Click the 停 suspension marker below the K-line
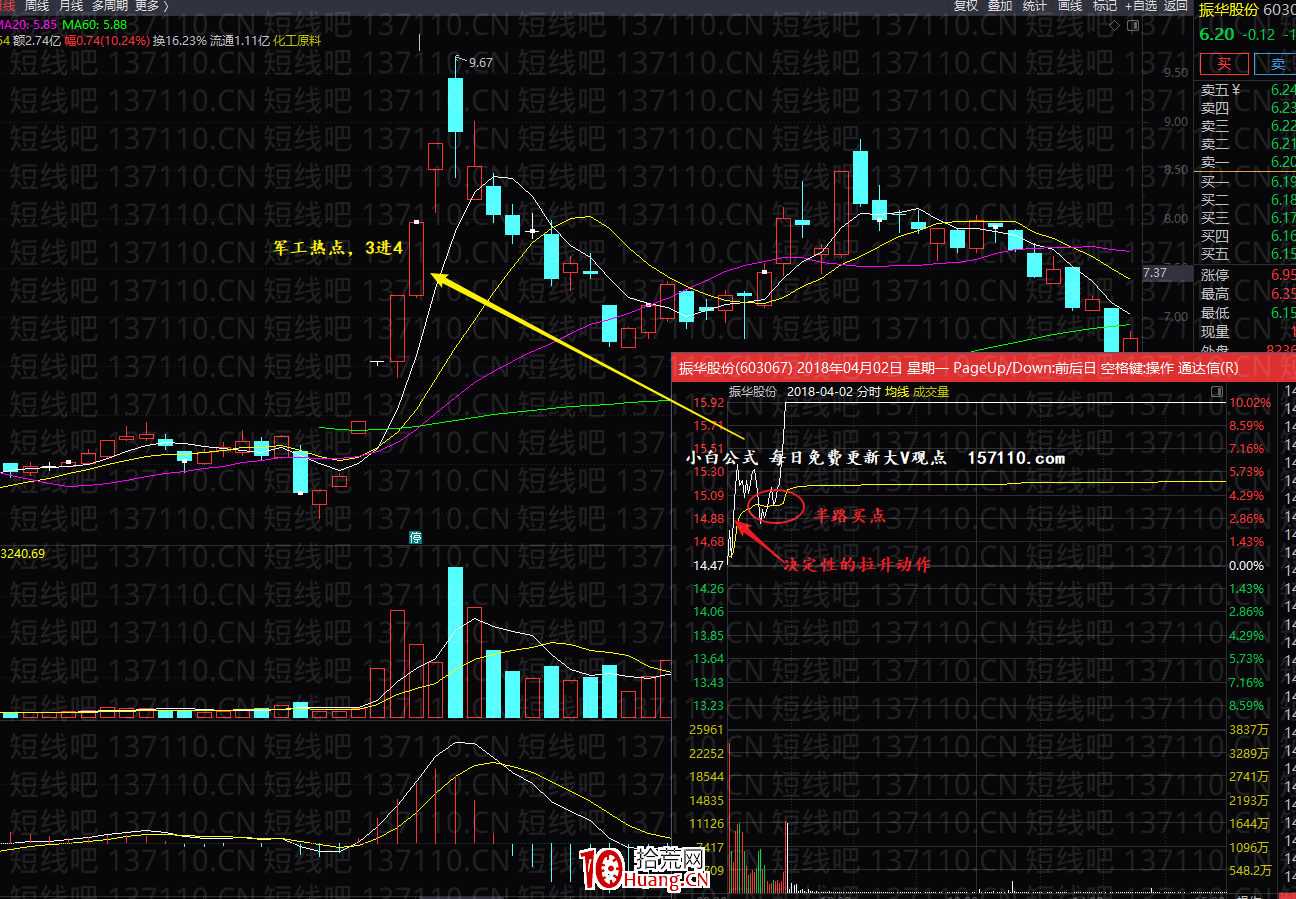Image resolution: width=1296 pixels, height=899 pixels. click(x=416, y=538)
